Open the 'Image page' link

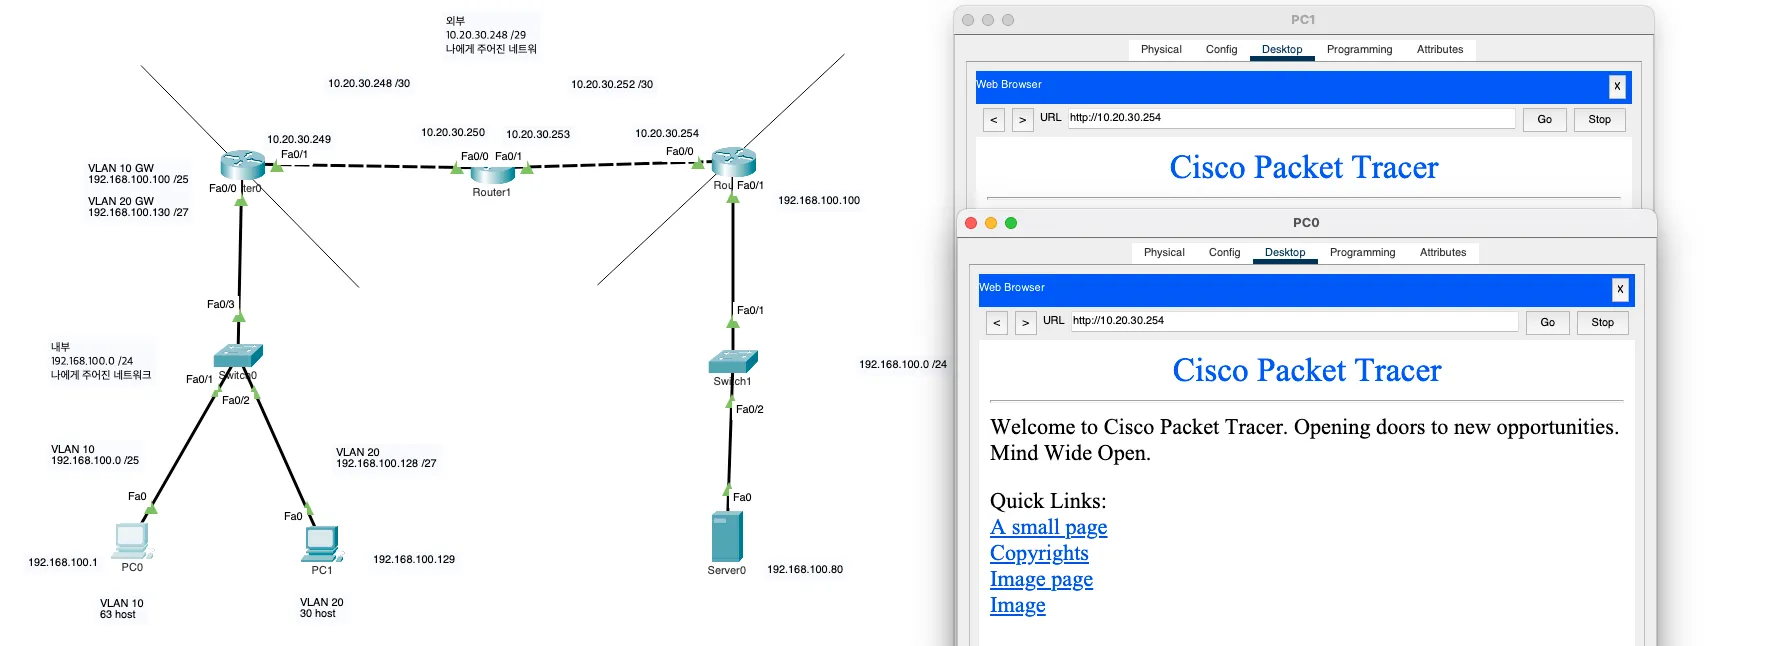[x=1041, y=579]
